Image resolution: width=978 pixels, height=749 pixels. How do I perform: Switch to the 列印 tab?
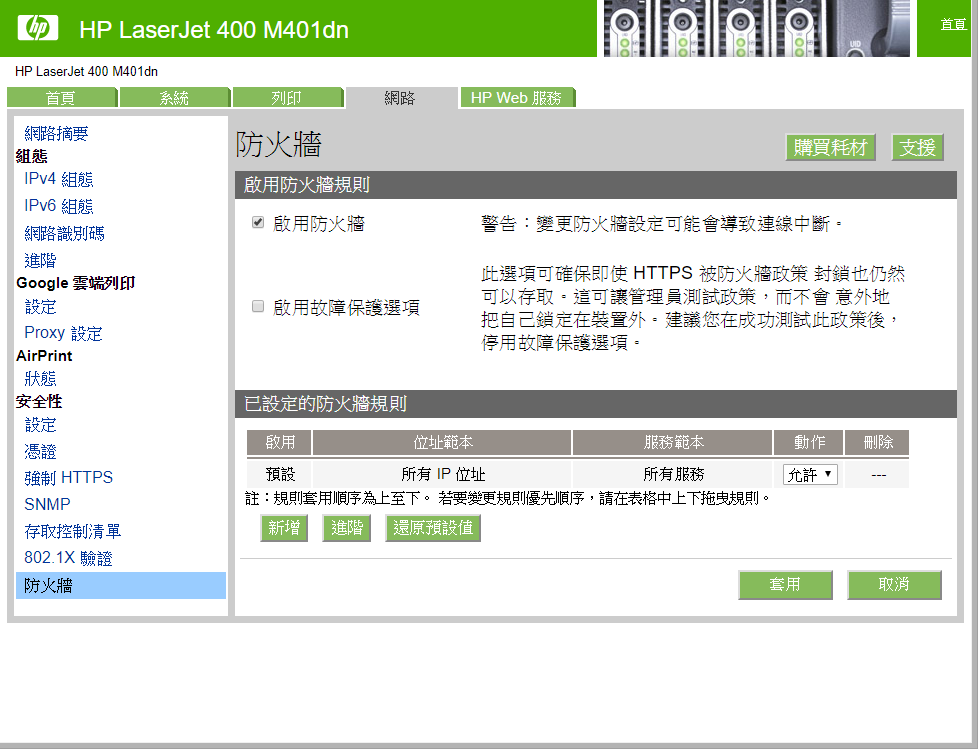point(287,98)
